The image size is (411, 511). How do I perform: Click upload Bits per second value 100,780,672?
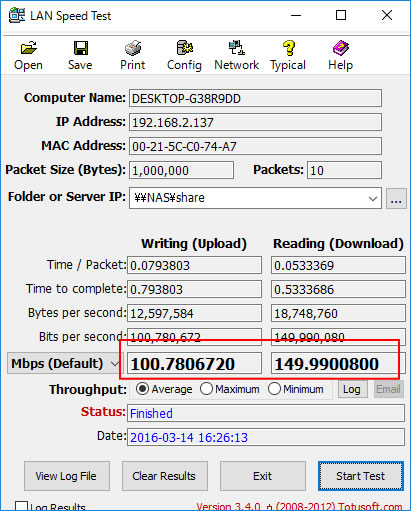194,337
